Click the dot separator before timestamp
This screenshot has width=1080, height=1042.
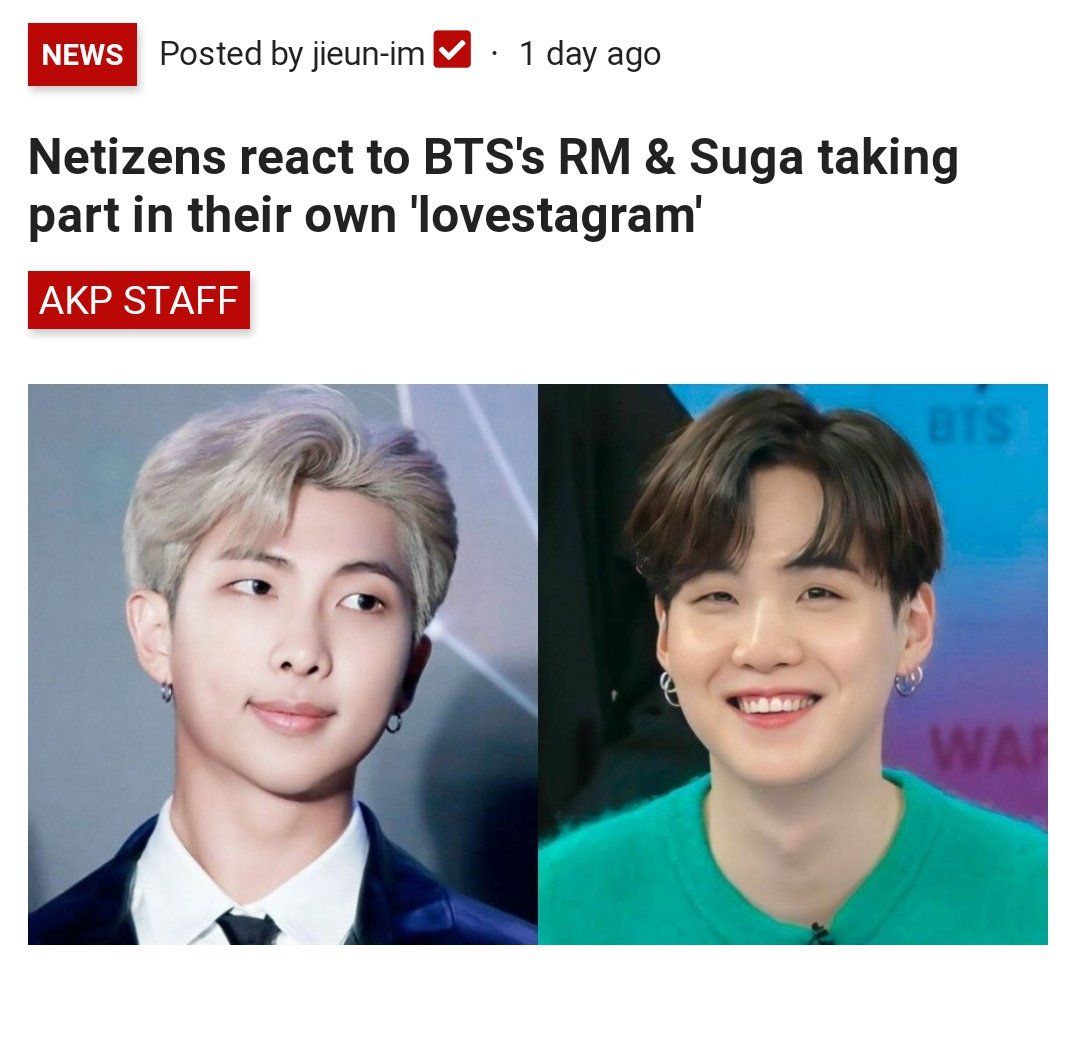494,54
